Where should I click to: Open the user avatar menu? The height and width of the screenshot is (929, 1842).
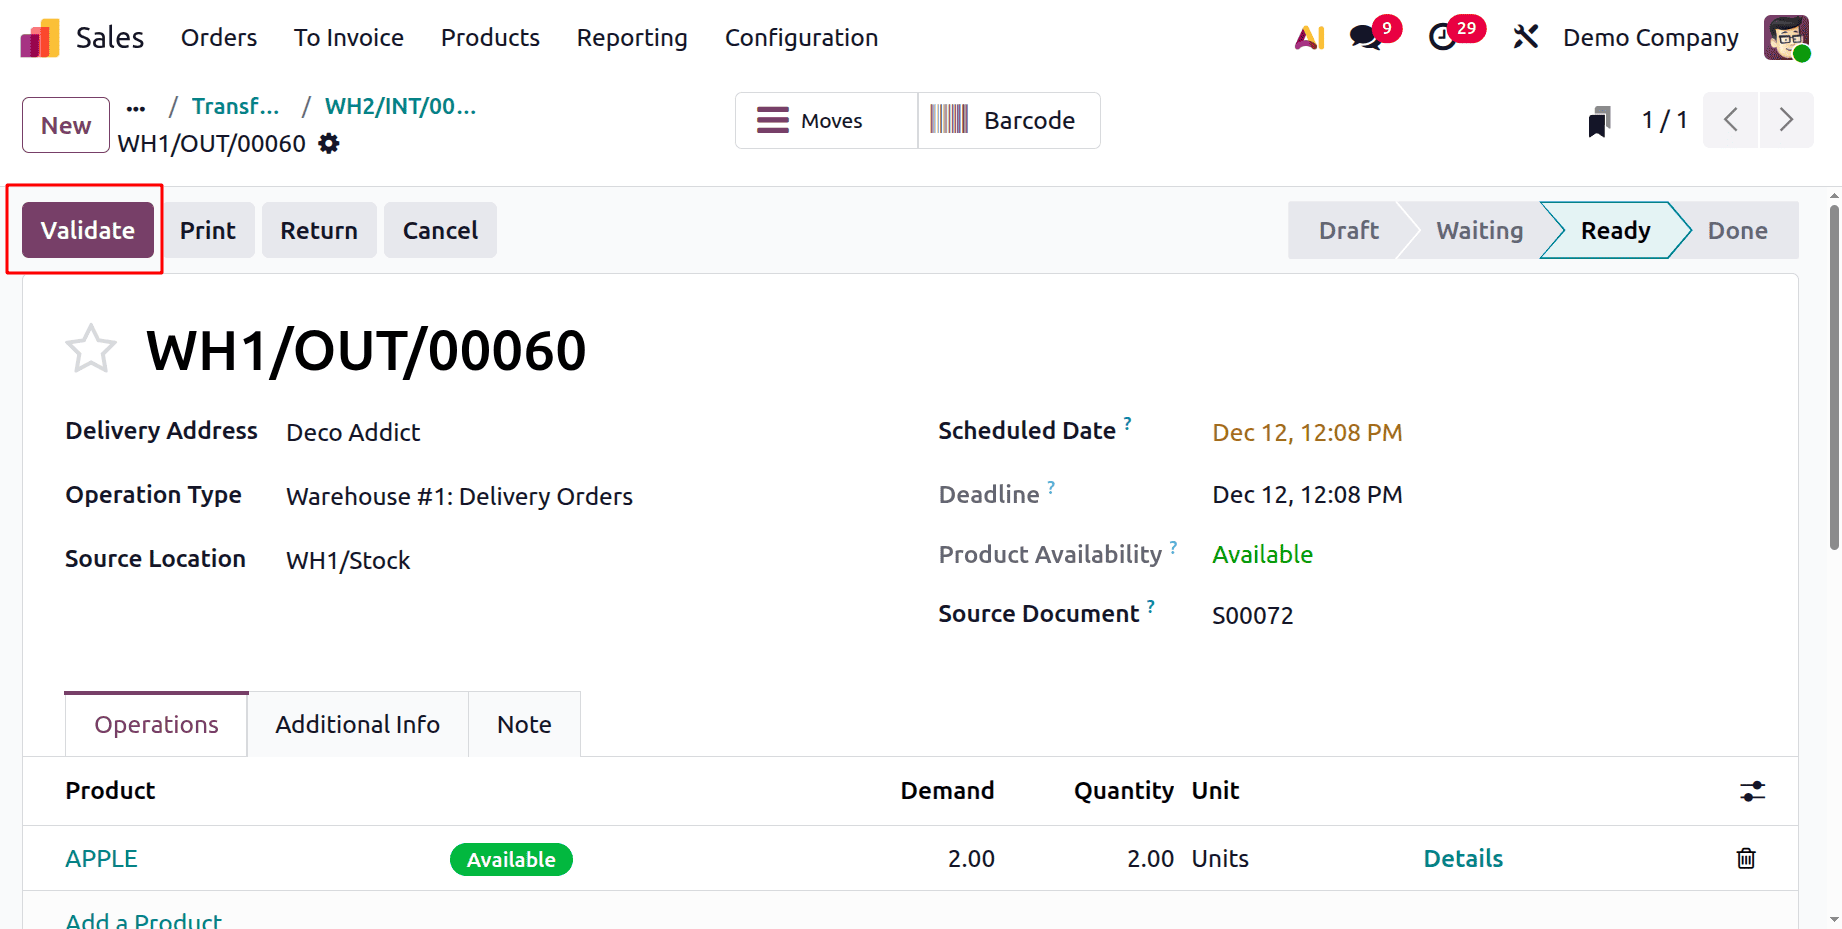[x=1786, y=38]
